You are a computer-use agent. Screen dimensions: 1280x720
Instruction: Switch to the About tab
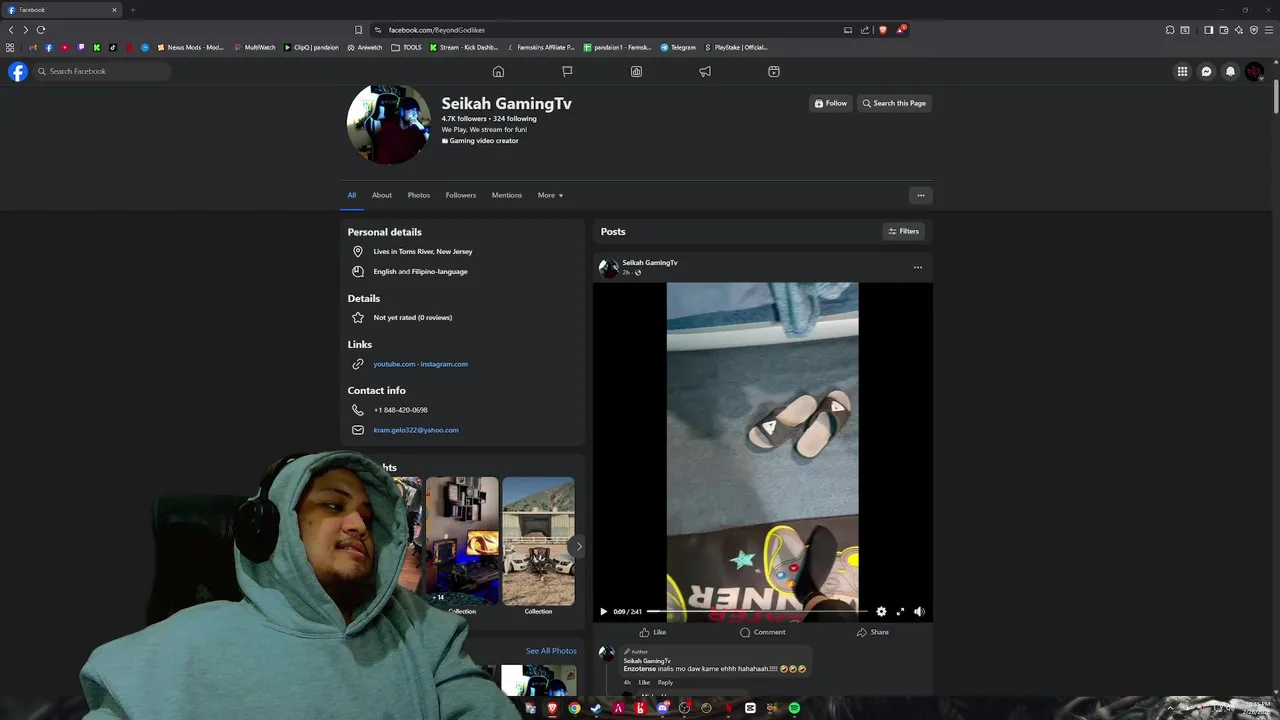(x=382, y=195)
